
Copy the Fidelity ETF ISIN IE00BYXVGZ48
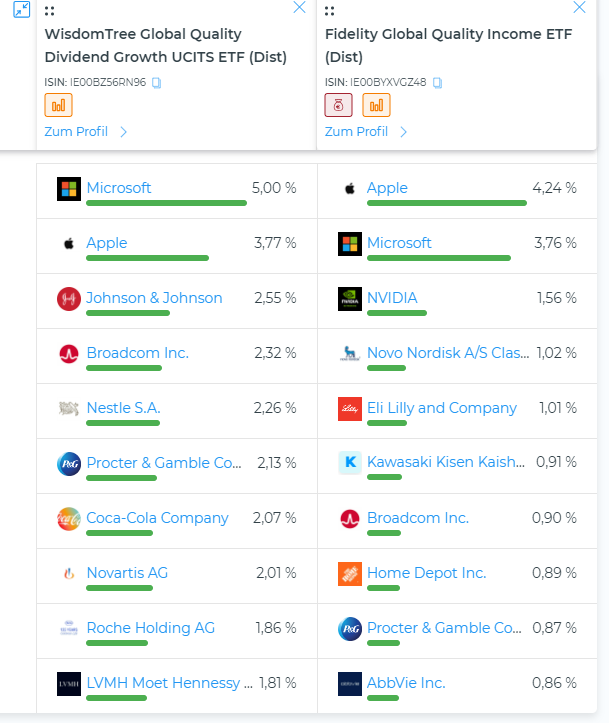[x=437, y=82]
